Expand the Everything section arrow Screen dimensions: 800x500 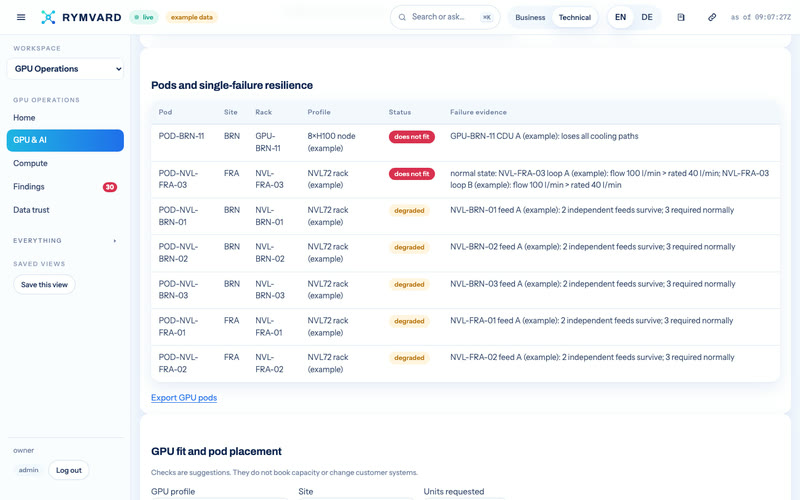click(x=115, y=241)
